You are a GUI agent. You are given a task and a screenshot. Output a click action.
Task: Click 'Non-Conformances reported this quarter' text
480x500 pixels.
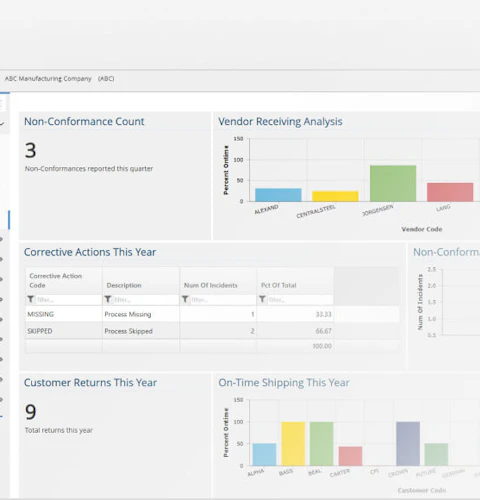coord(89,169)
